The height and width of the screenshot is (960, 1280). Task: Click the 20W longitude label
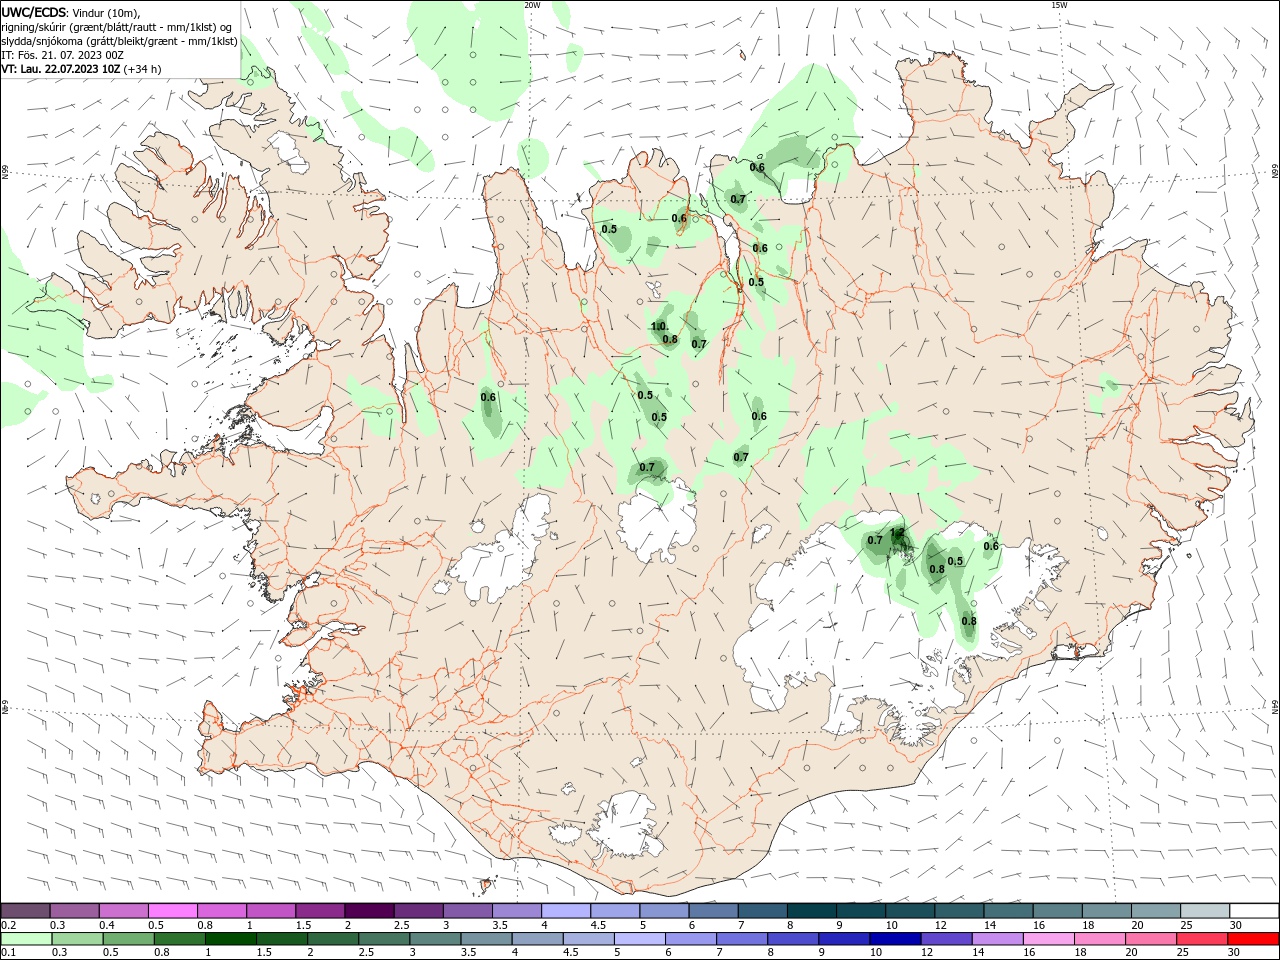(532, 5)
